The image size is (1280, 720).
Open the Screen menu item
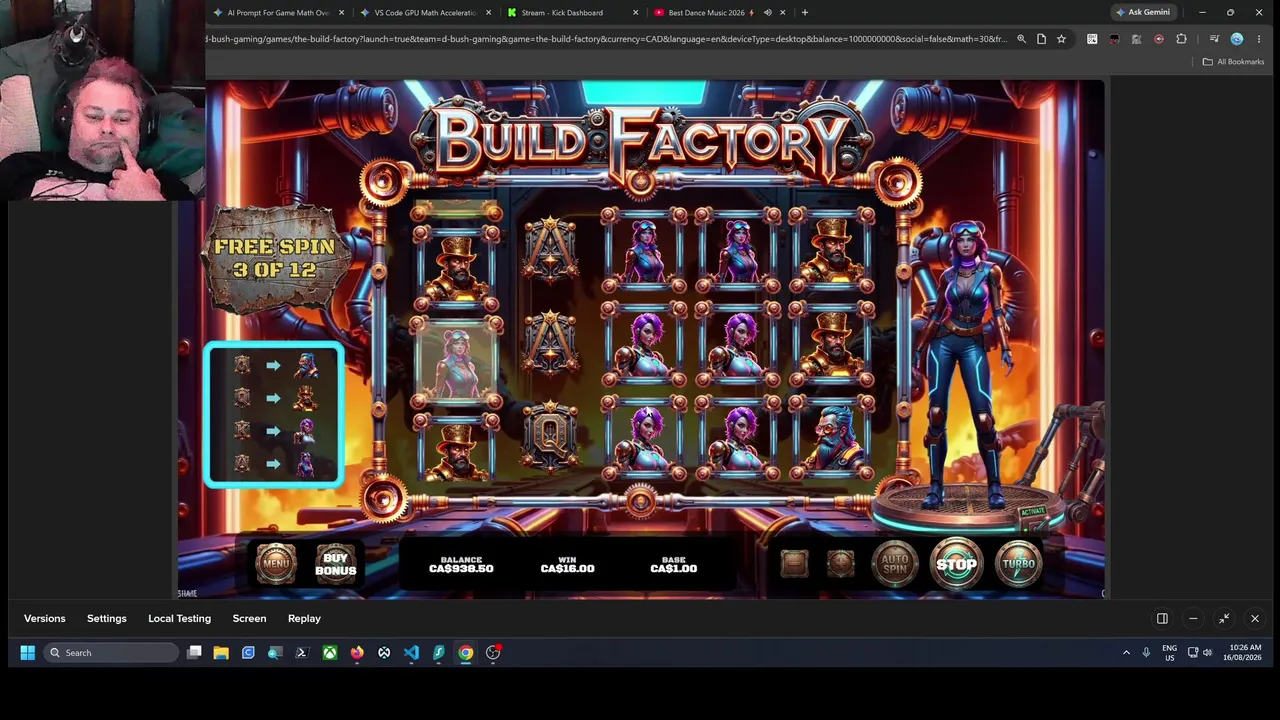click(250, 619)
